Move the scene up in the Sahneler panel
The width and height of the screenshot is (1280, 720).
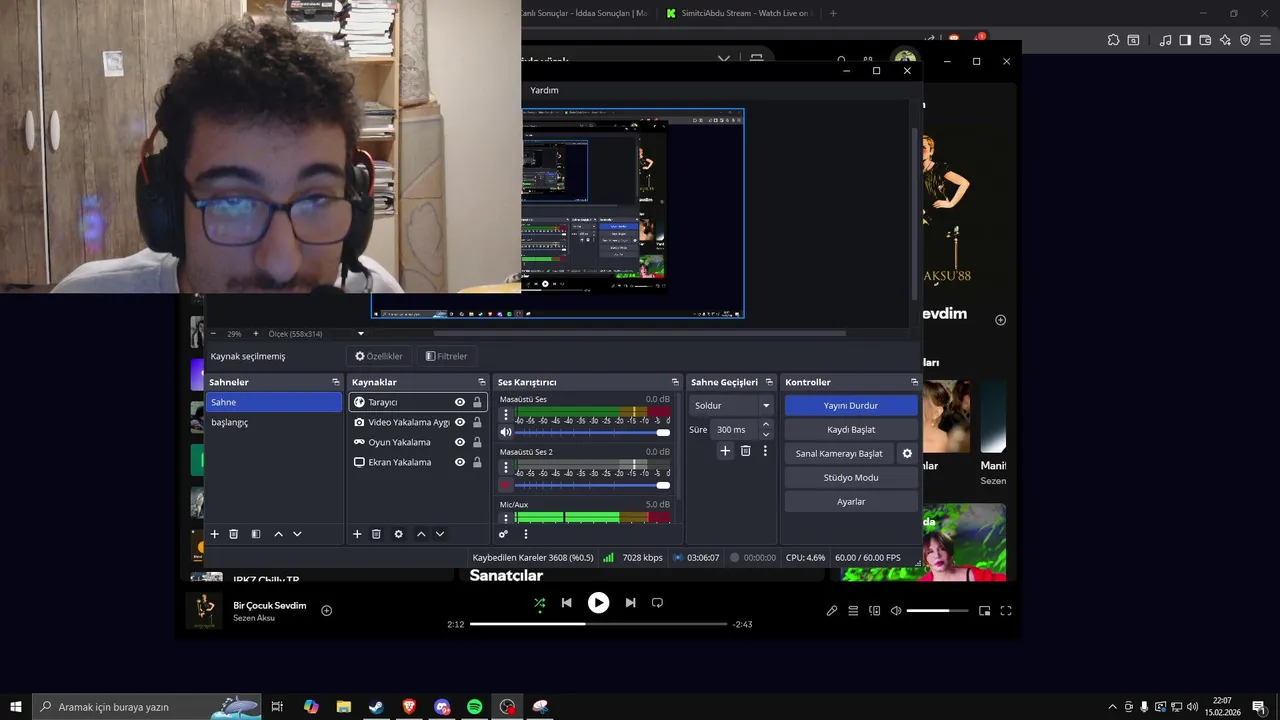pos(278,534)
